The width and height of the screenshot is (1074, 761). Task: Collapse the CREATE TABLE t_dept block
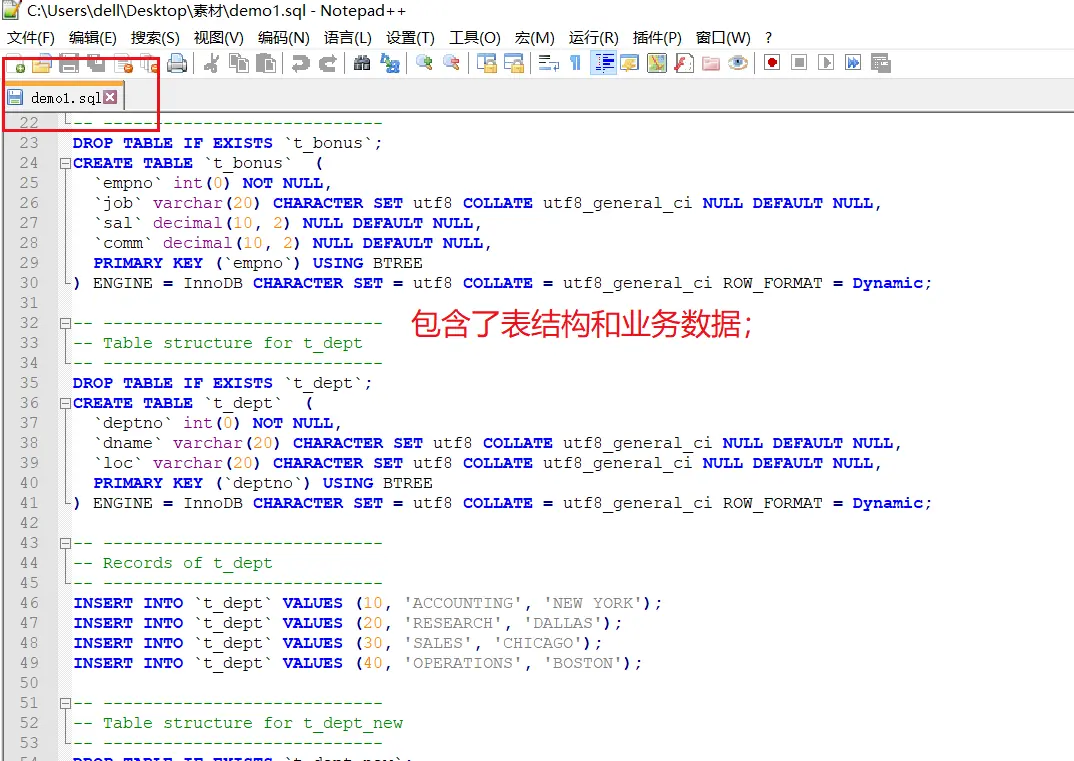pos(65,404)
